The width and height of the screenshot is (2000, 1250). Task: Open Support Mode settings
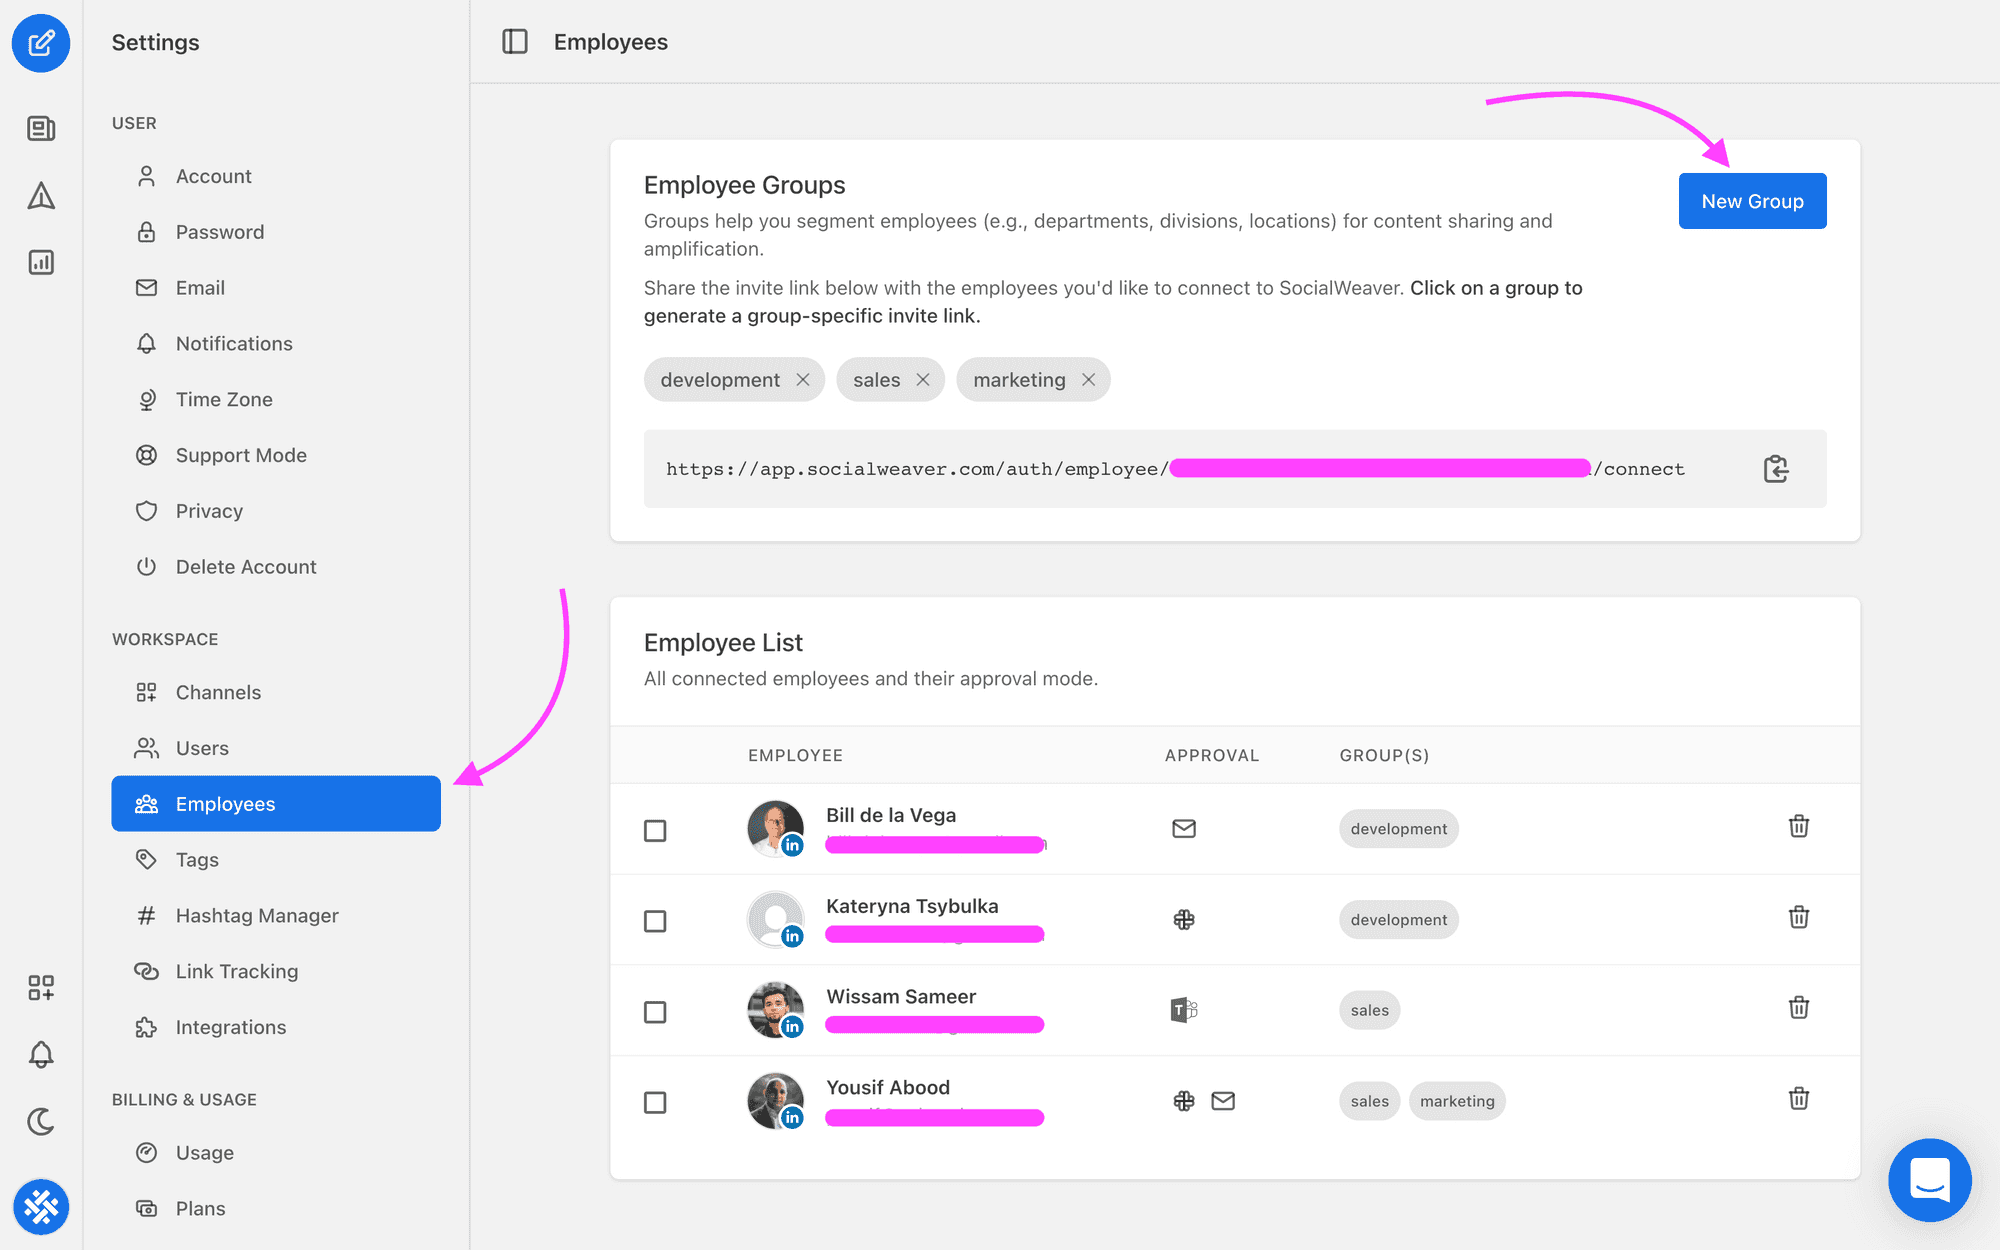(x=276, y=455)
